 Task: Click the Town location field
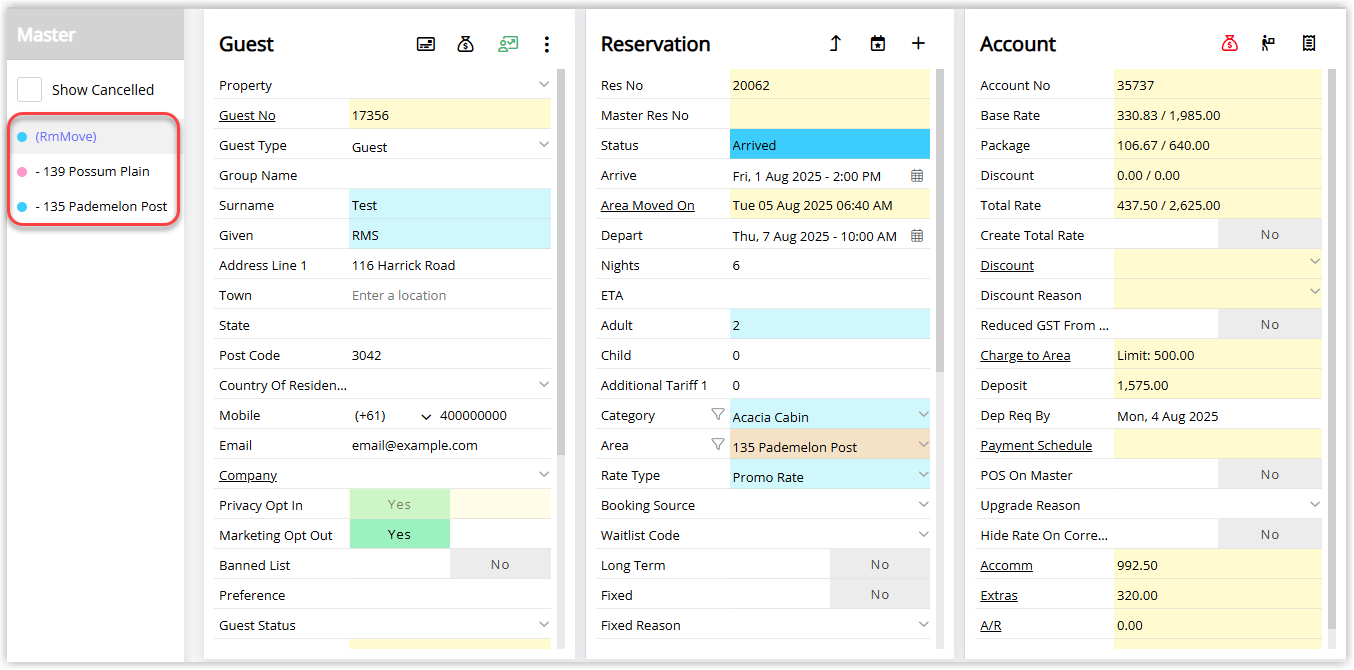[x=450, y=295]
